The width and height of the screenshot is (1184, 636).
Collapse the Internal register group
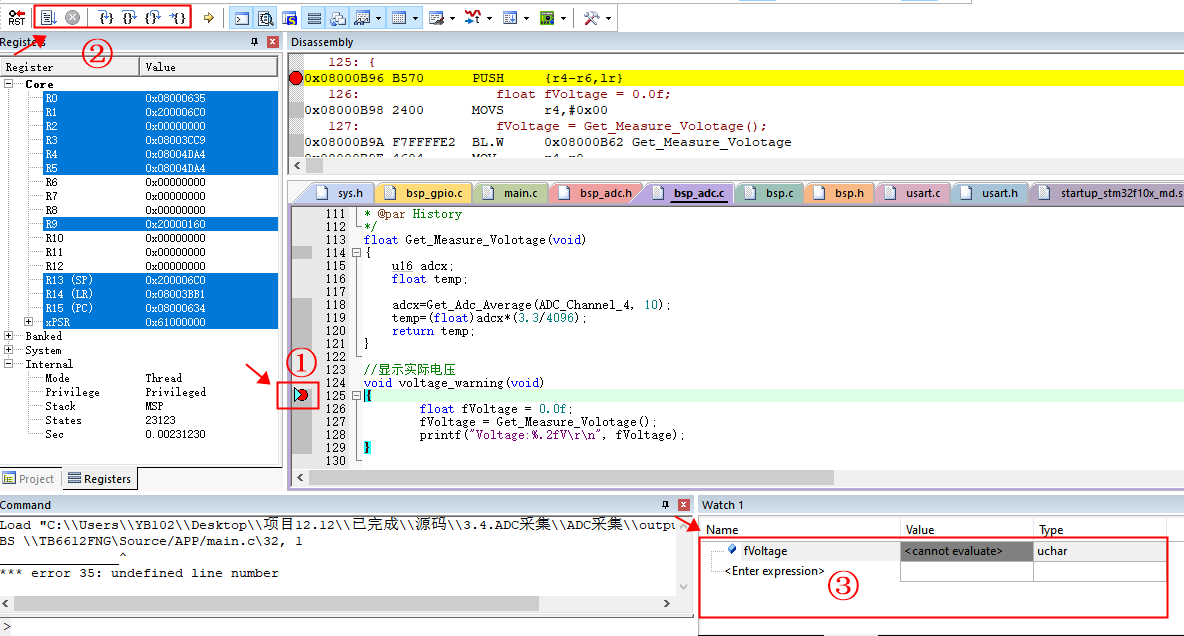point(9,363)
